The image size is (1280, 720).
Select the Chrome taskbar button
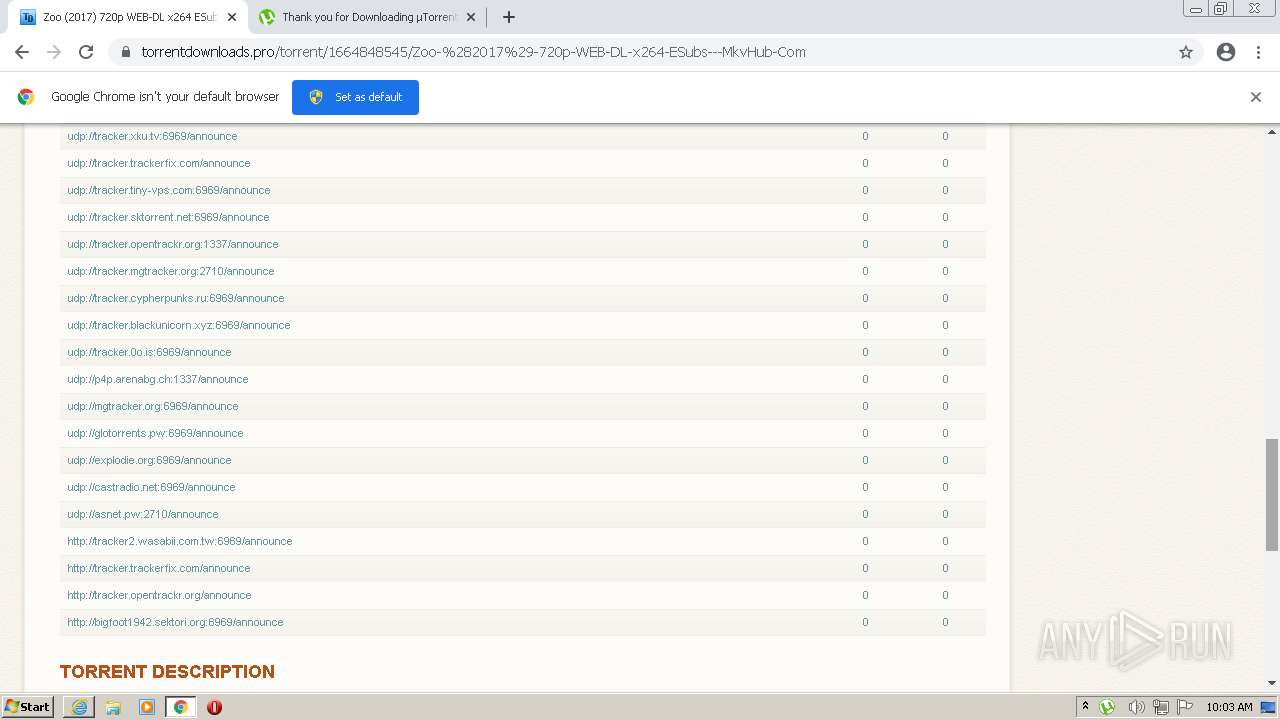[181, 707]
